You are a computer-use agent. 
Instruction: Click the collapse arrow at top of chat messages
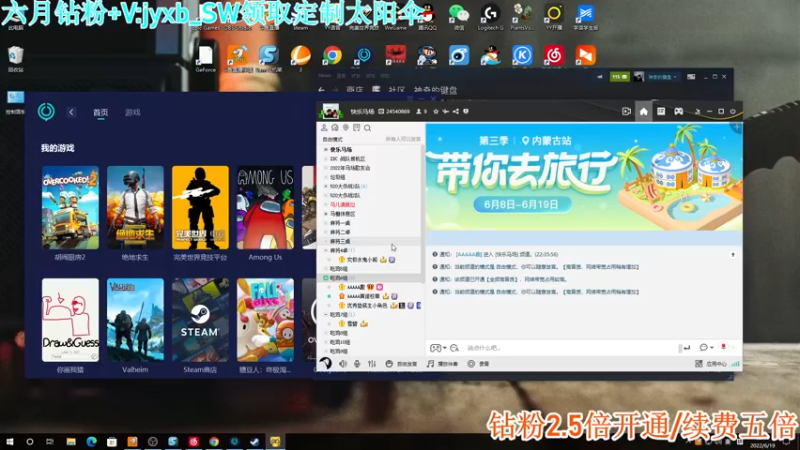(x=733, y=255)
